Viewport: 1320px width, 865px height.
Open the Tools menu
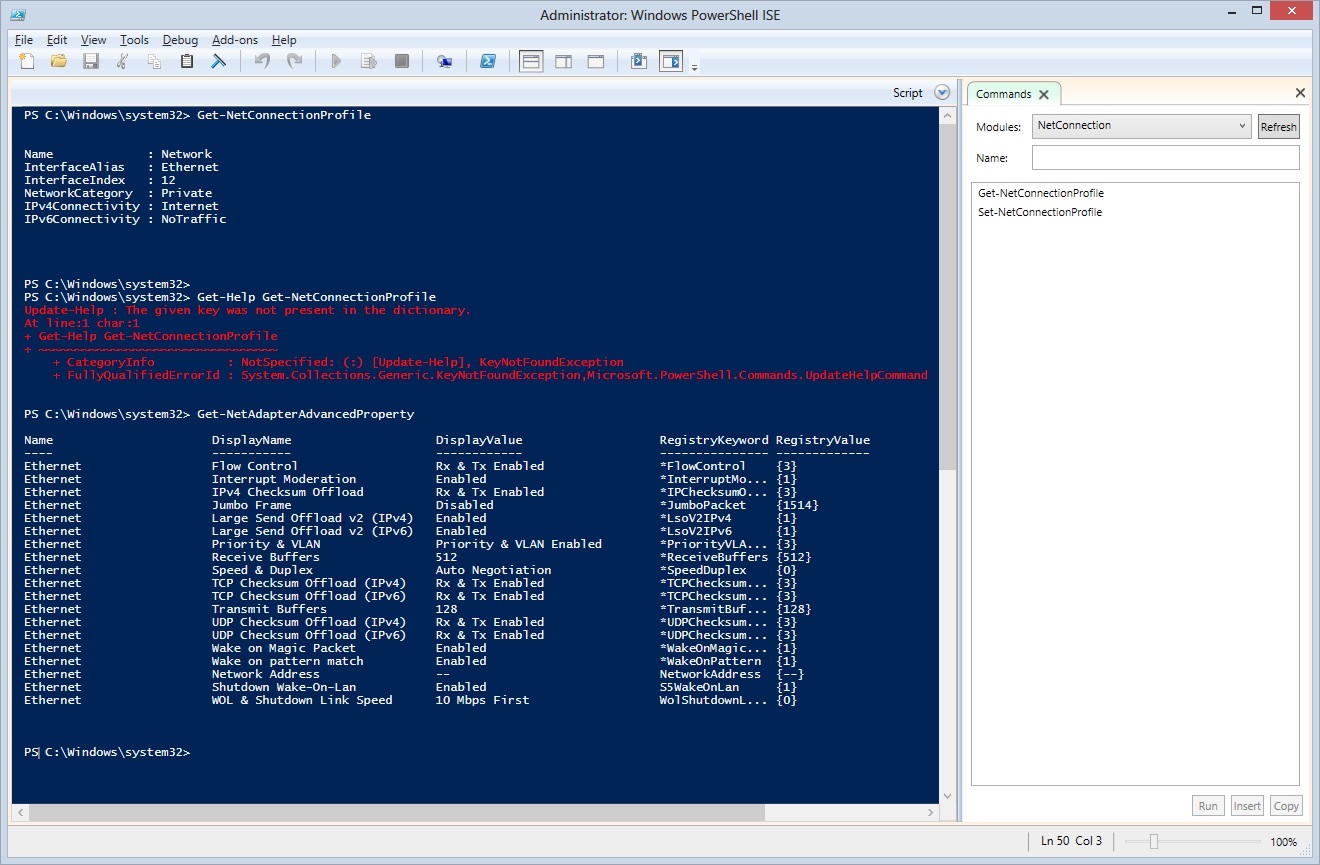point(134,40)
